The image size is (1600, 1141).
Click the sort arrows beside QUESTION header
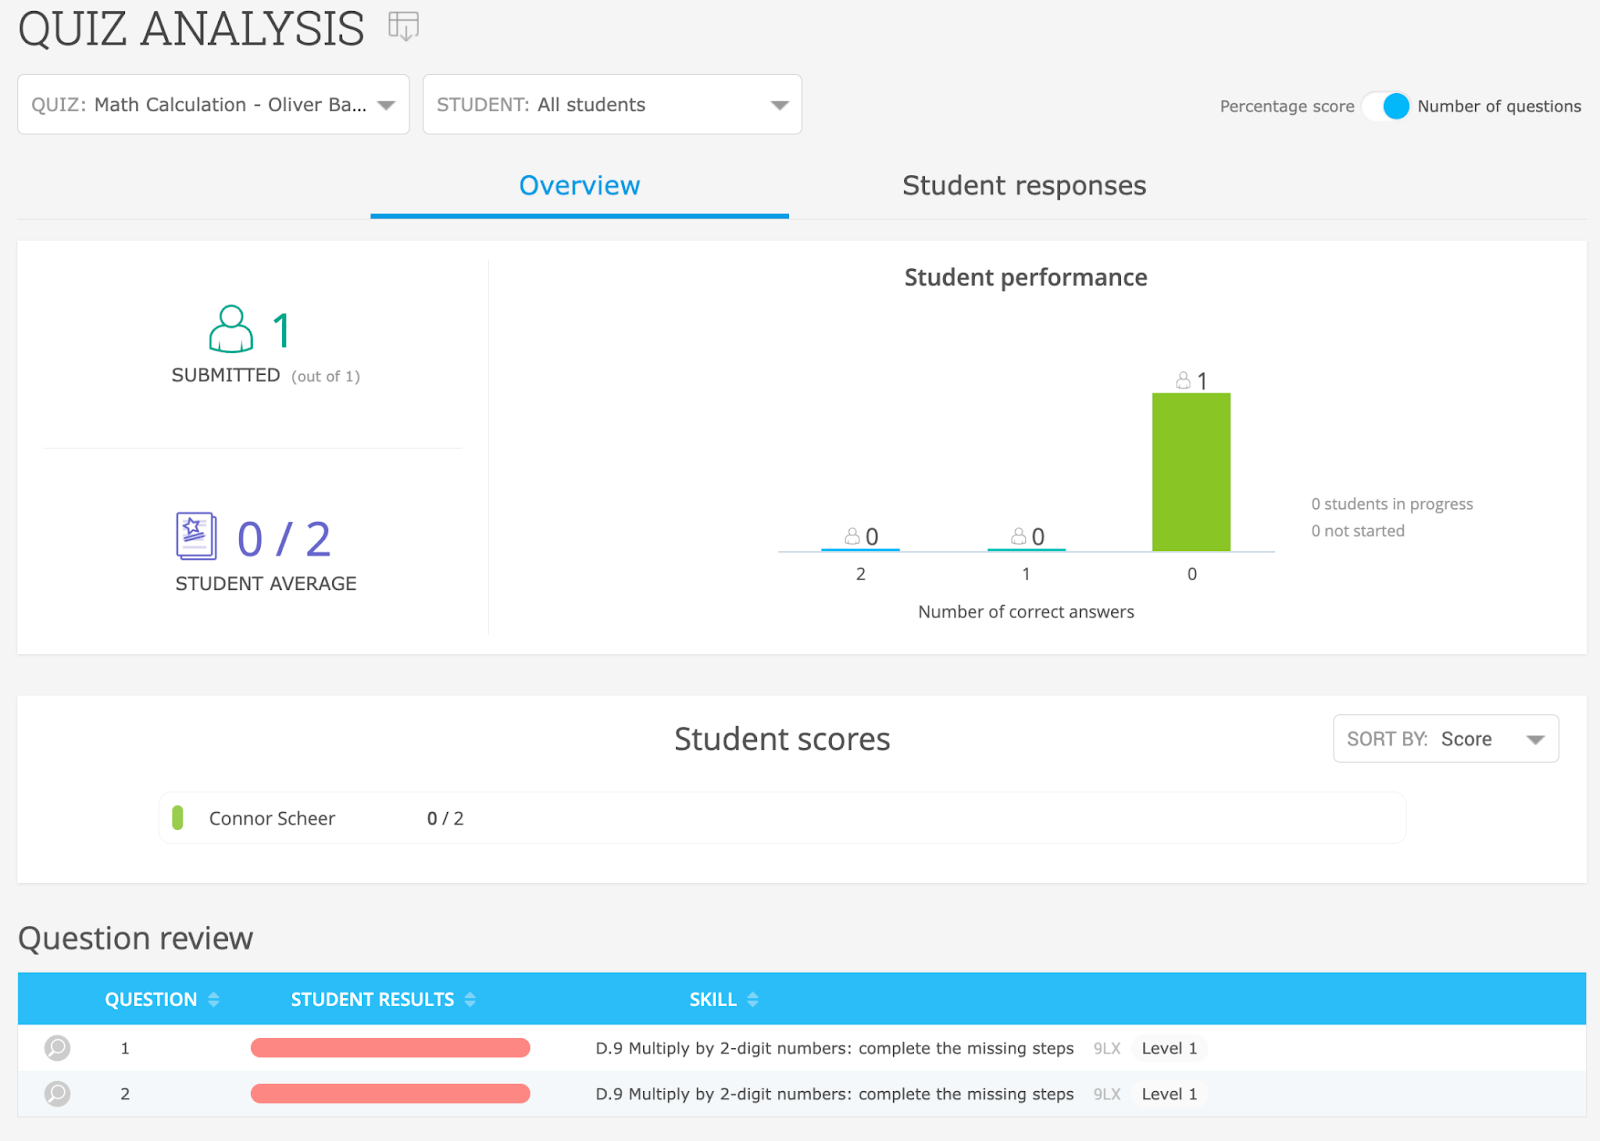(212, 998)
